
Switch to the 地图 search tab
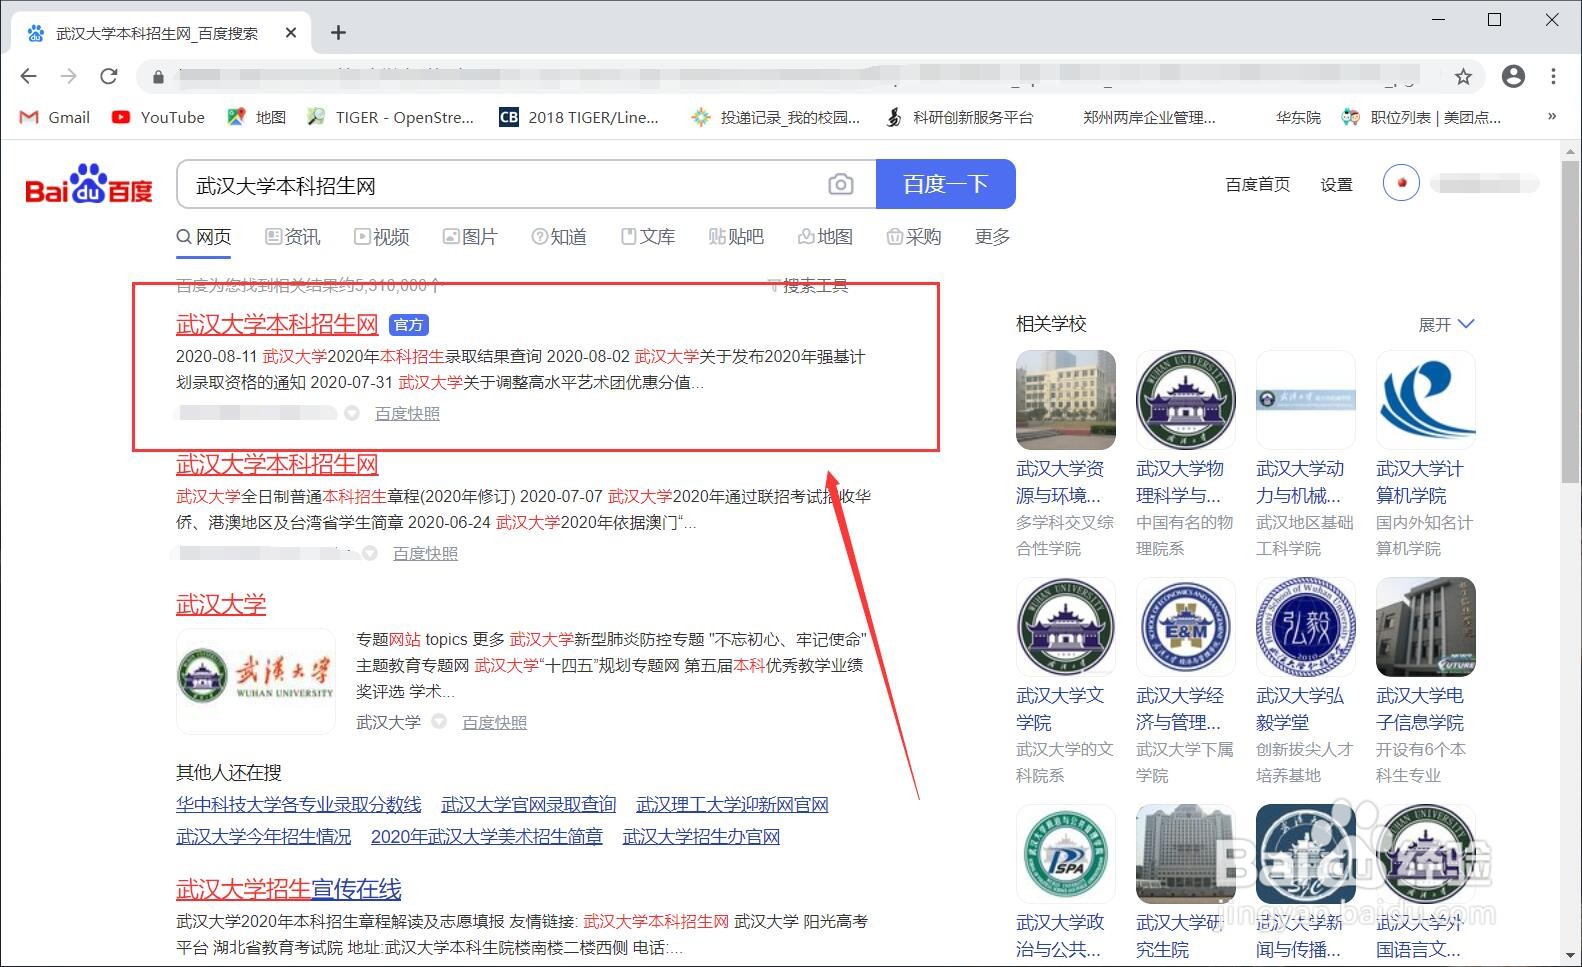click(x=825, y=237)
